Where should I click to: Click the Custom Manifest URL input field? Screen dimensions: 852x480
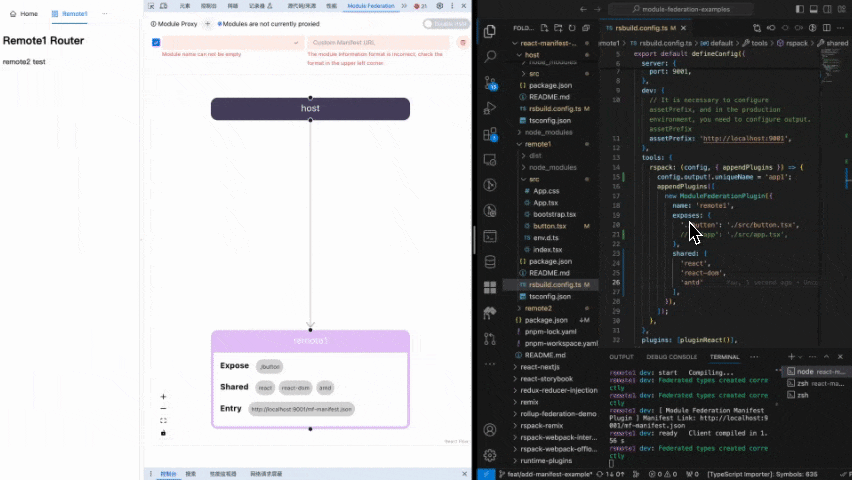pos(378,43)
